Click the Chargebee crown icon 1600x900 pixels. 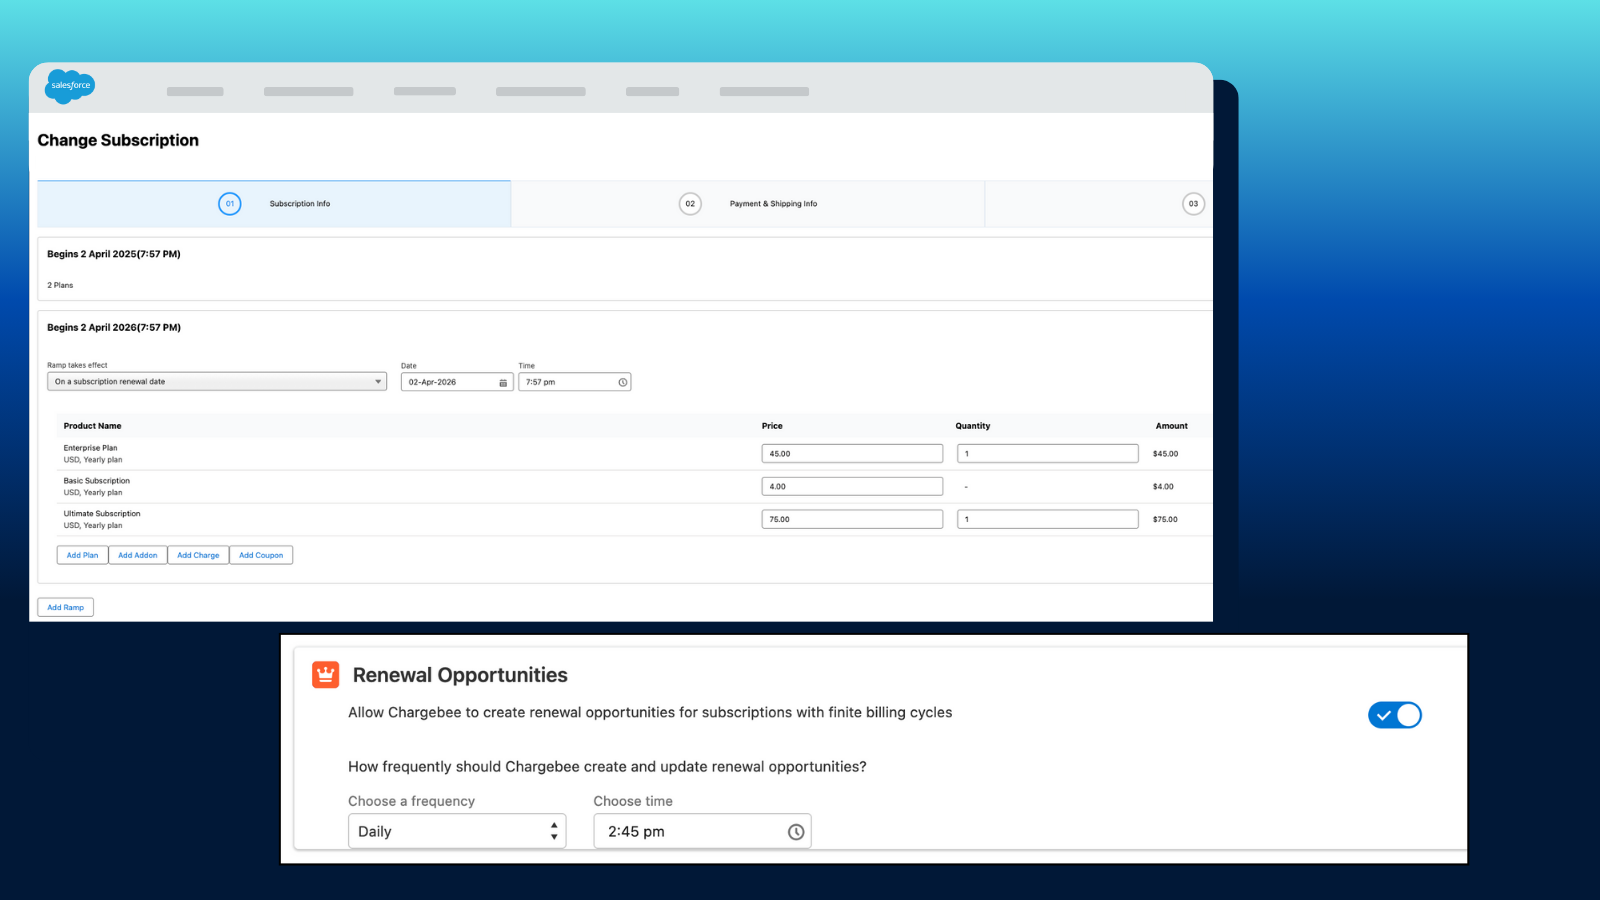coord(326,675)
